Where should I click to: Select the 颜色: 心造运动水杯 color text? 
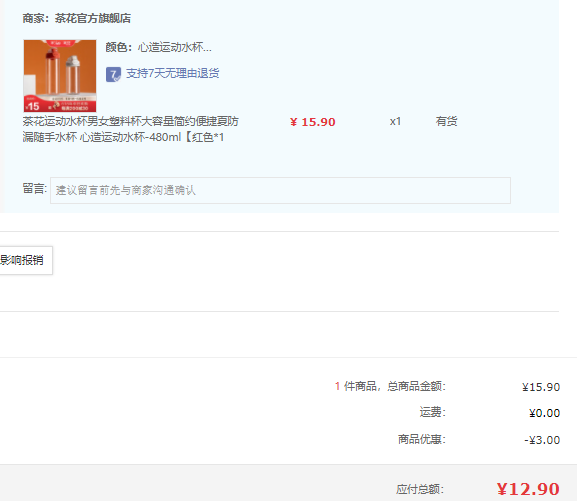pos(159,47)
